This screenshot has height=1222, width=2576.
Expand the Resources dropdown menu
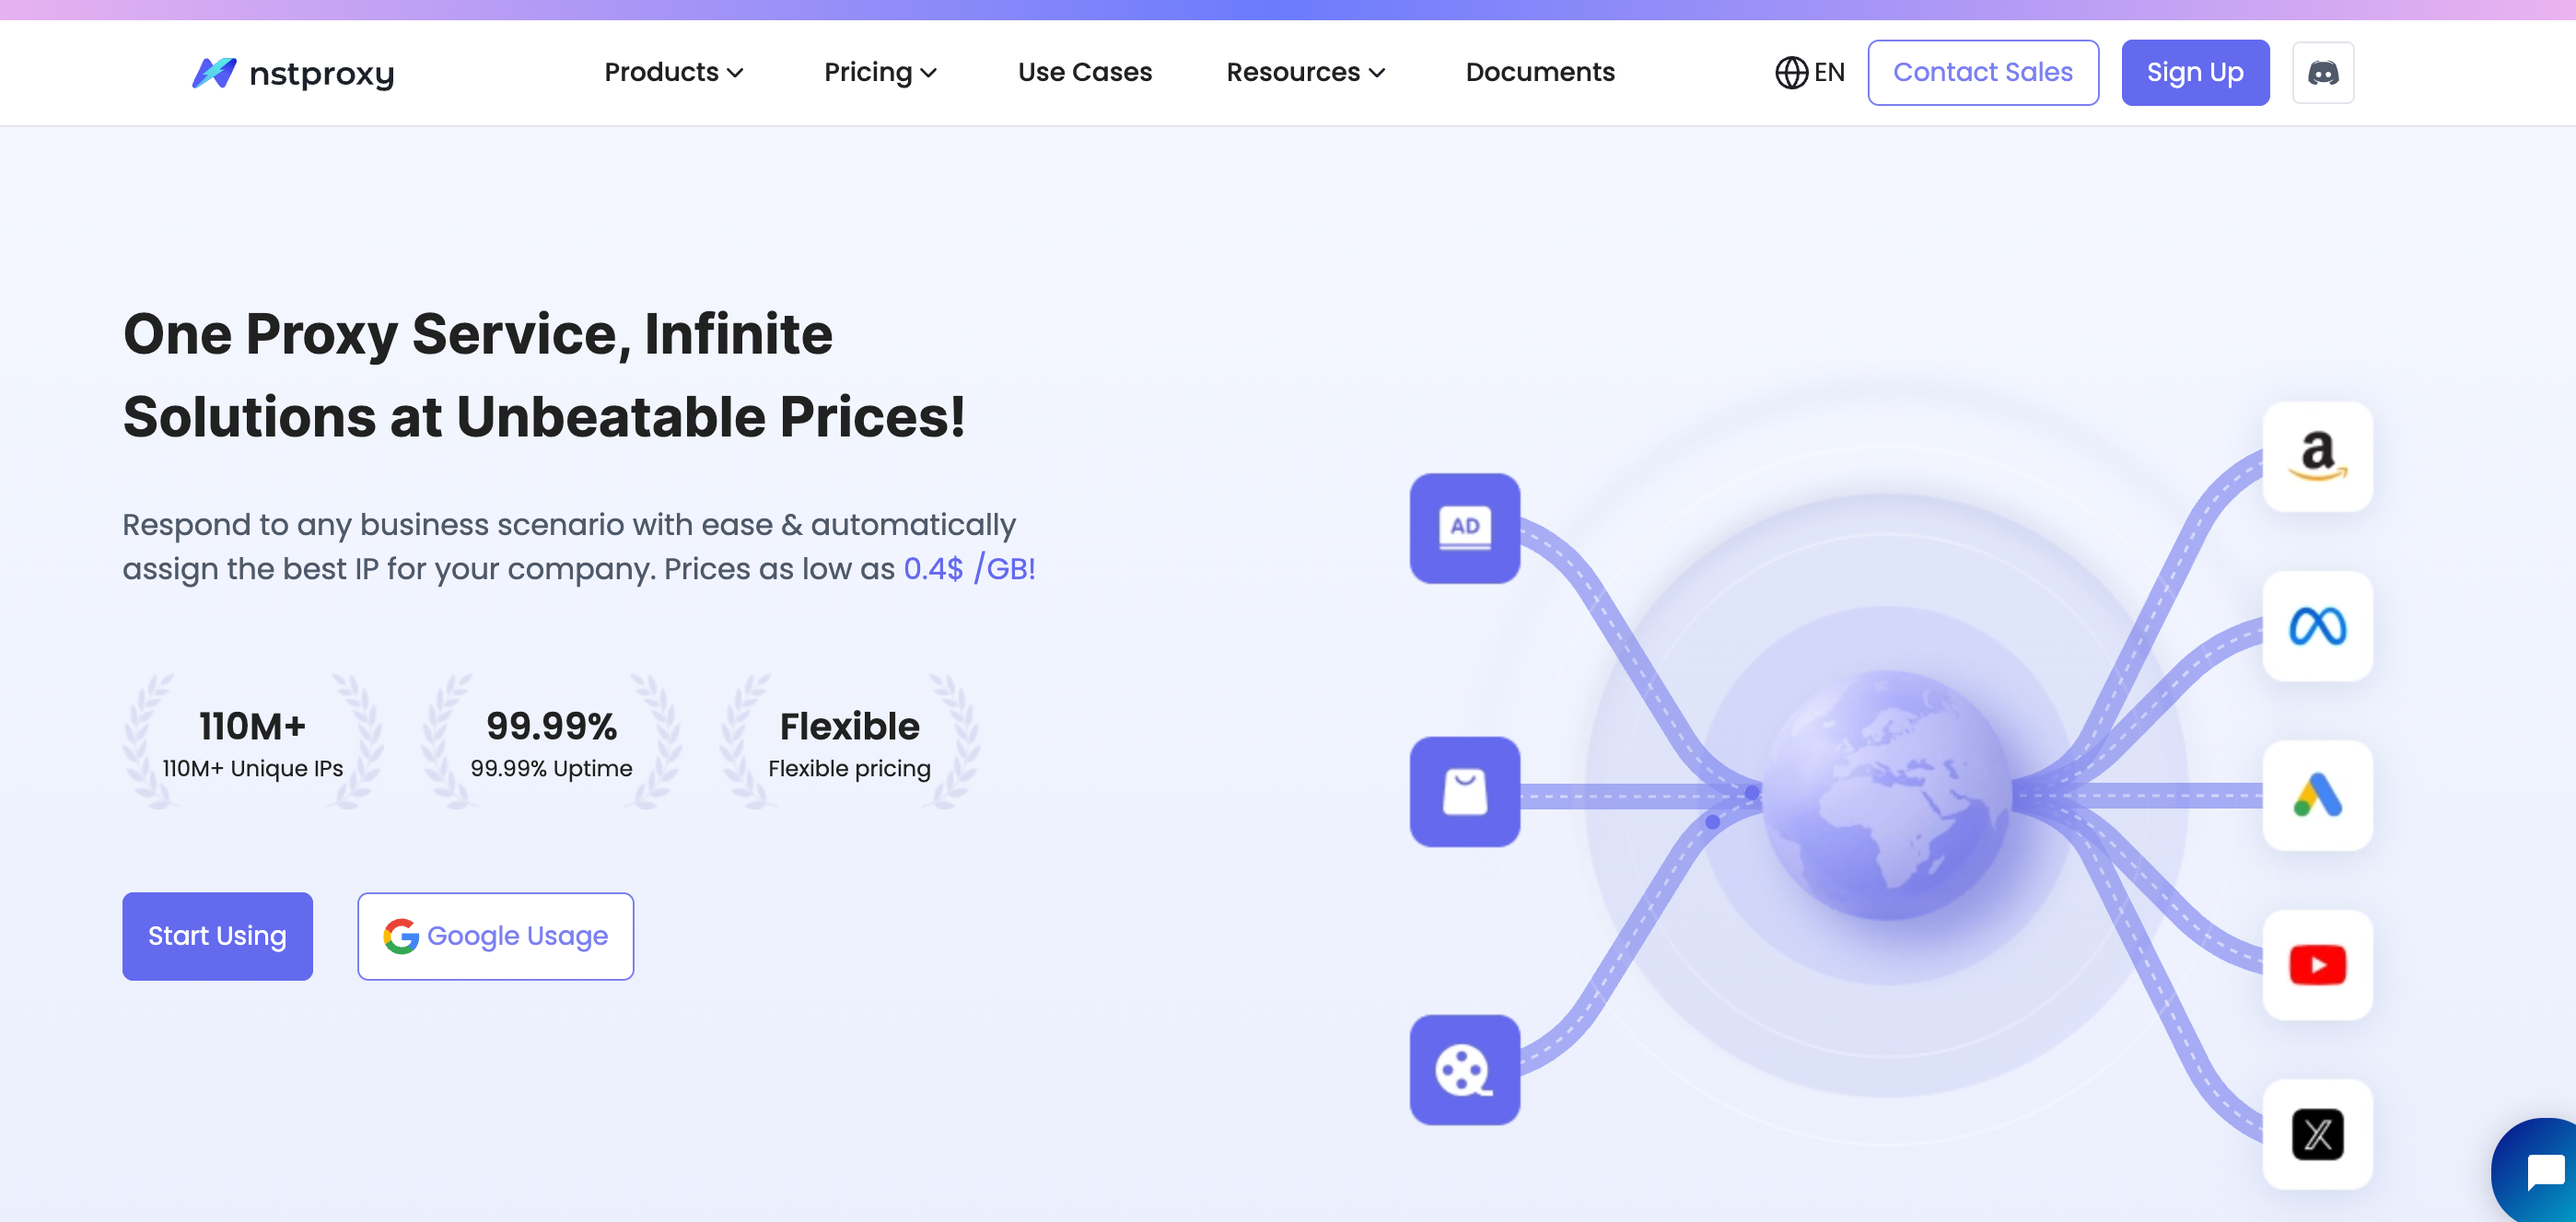[x=1305, y=73]
